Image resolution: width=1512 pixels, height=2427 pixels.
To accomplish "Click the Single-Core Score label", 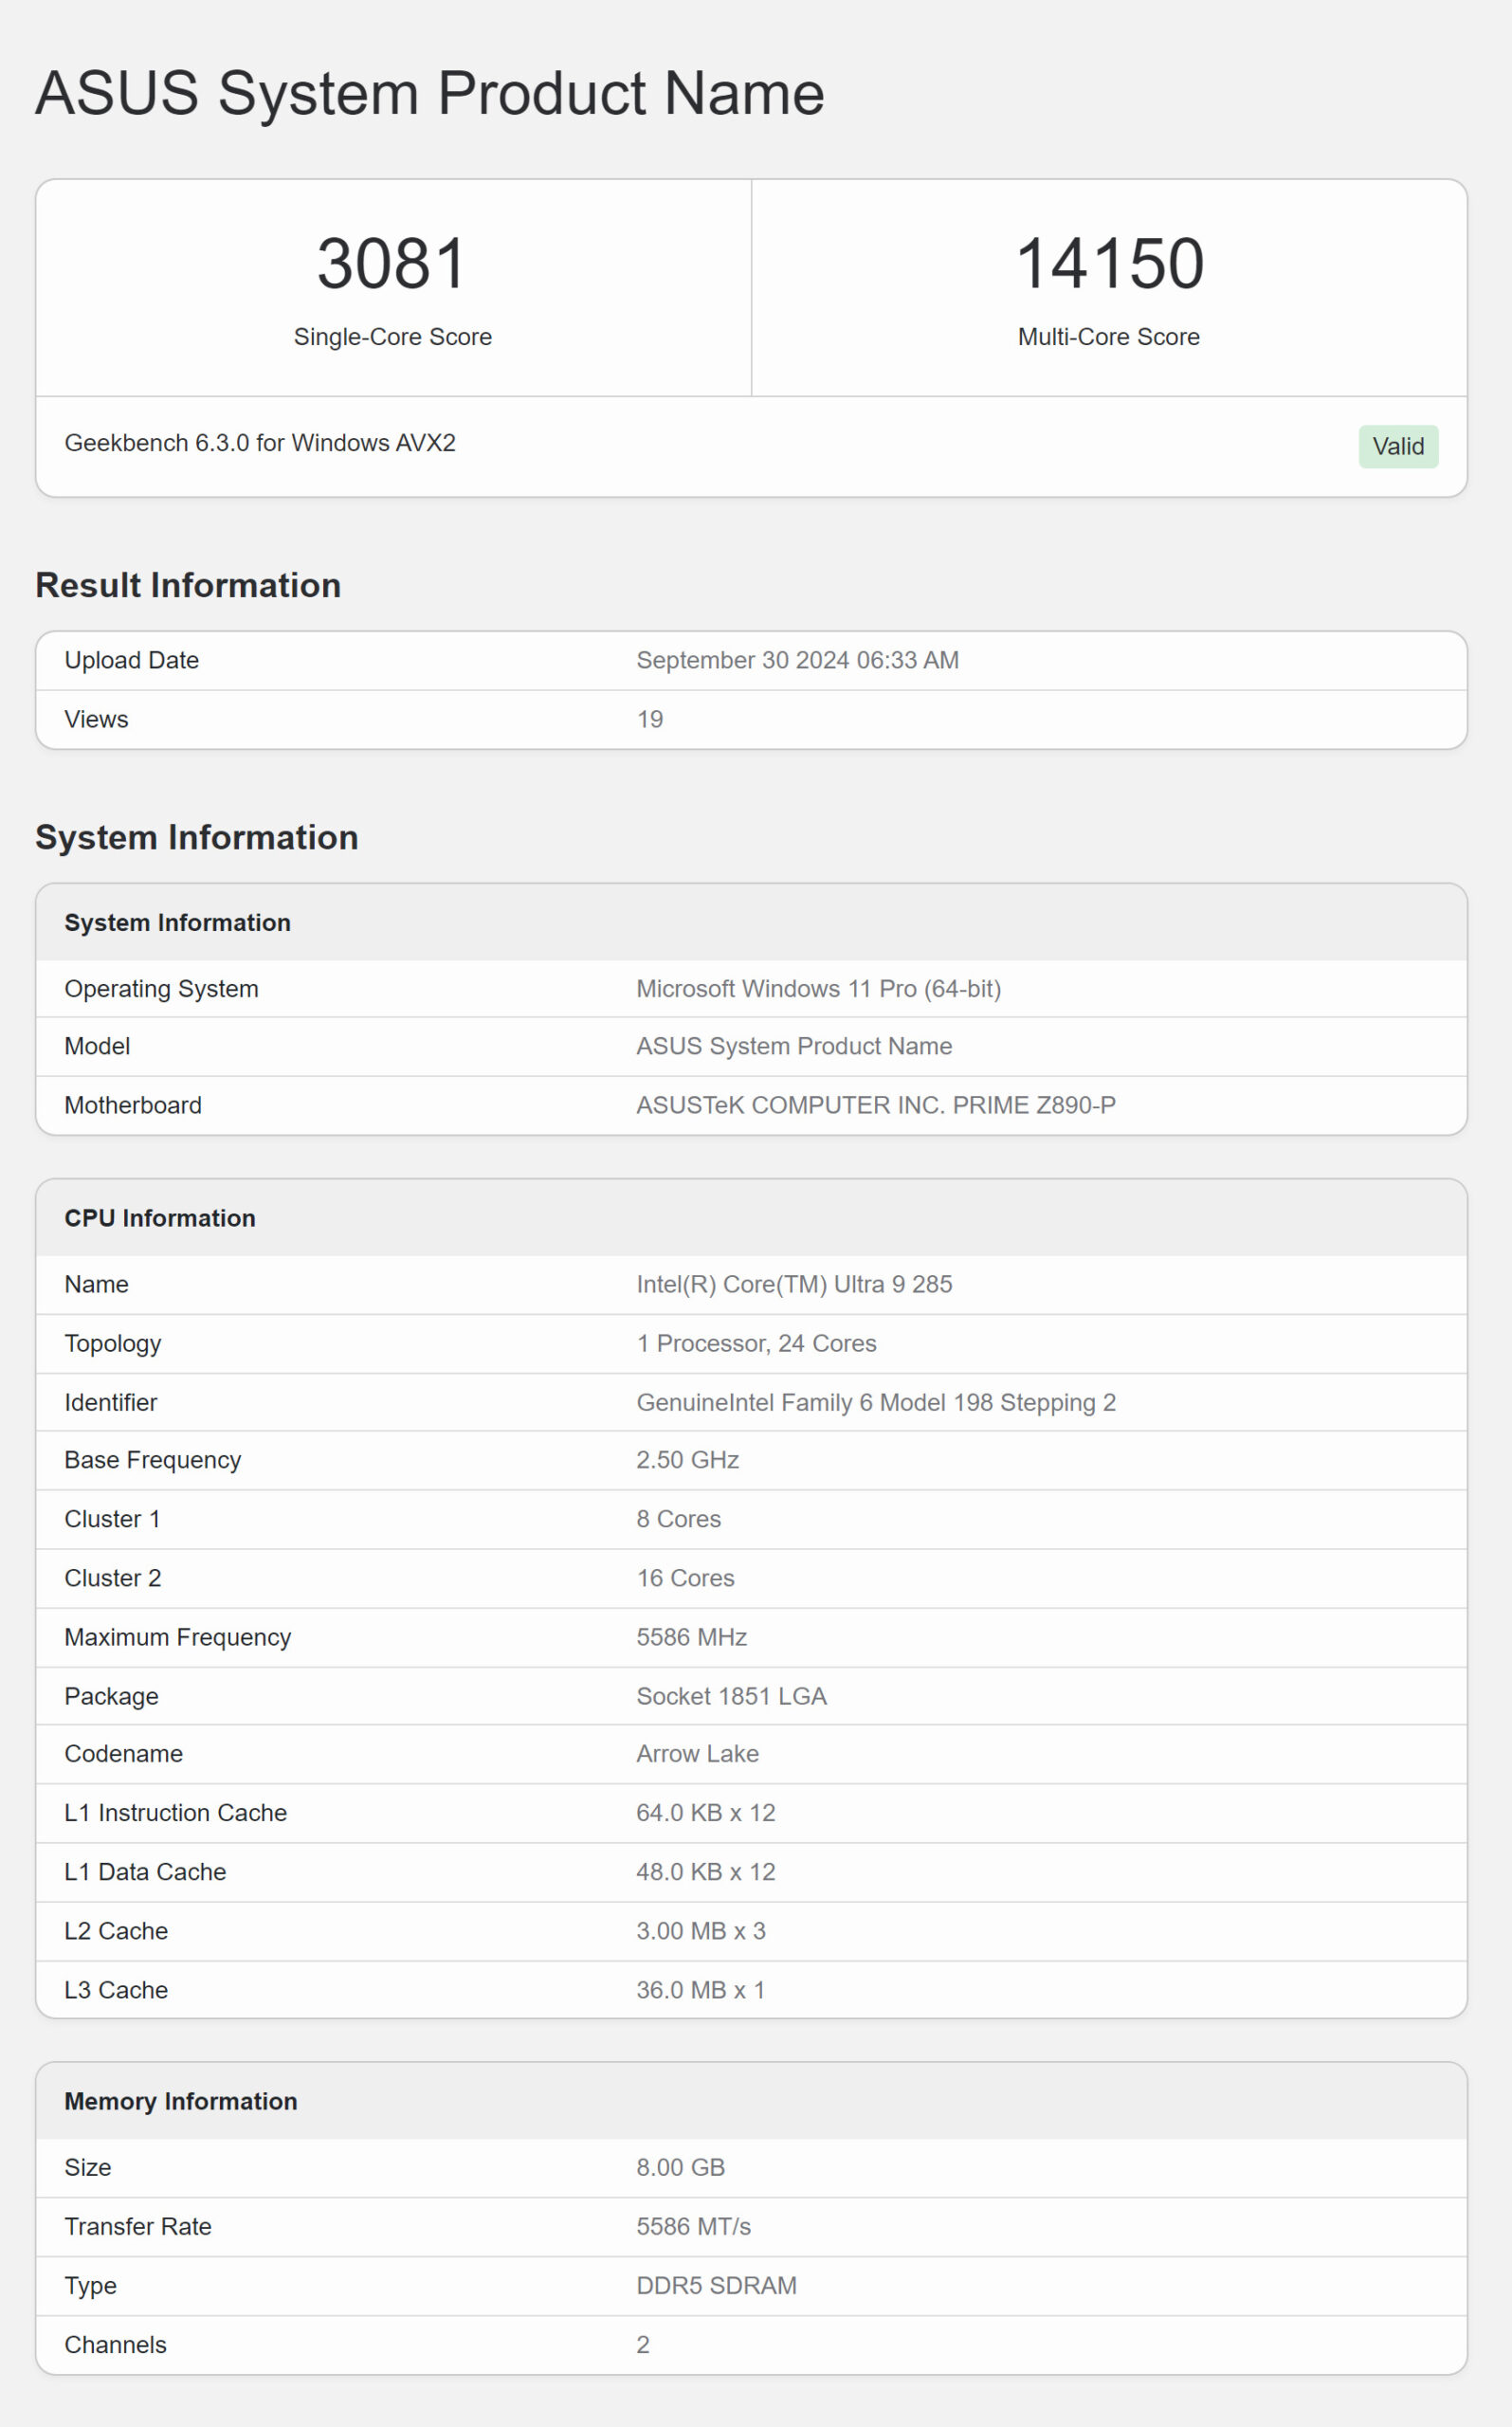I will point(393,337).
